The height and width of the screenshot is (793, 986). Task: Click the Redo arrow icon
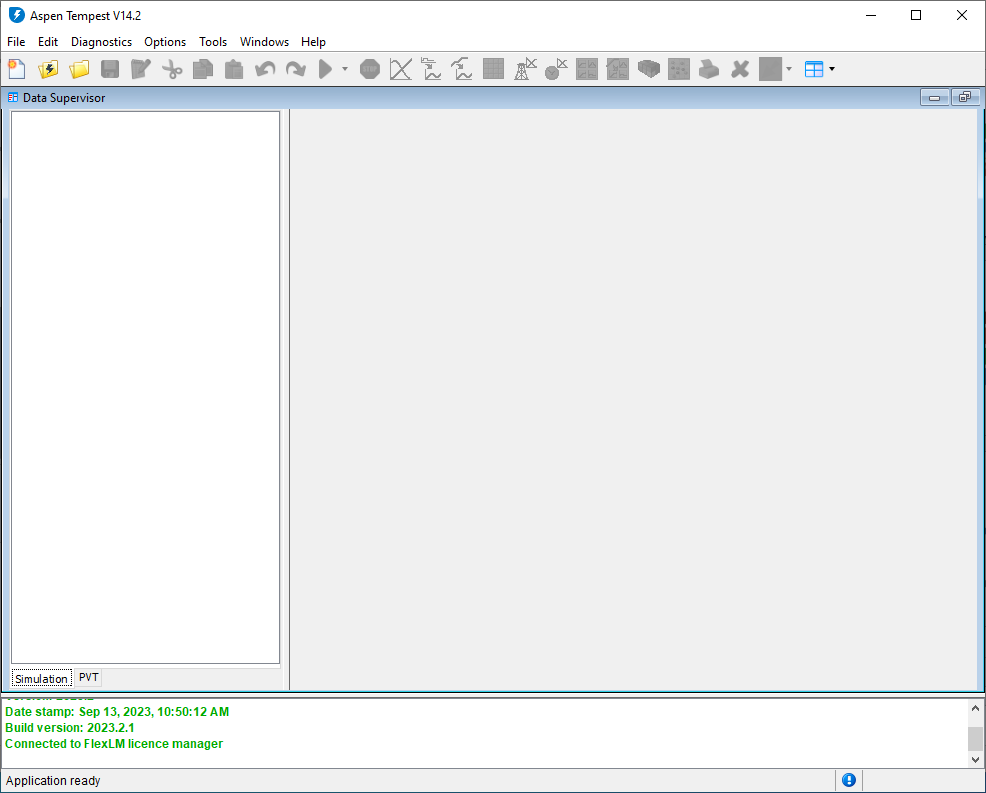tap(296, 69)
